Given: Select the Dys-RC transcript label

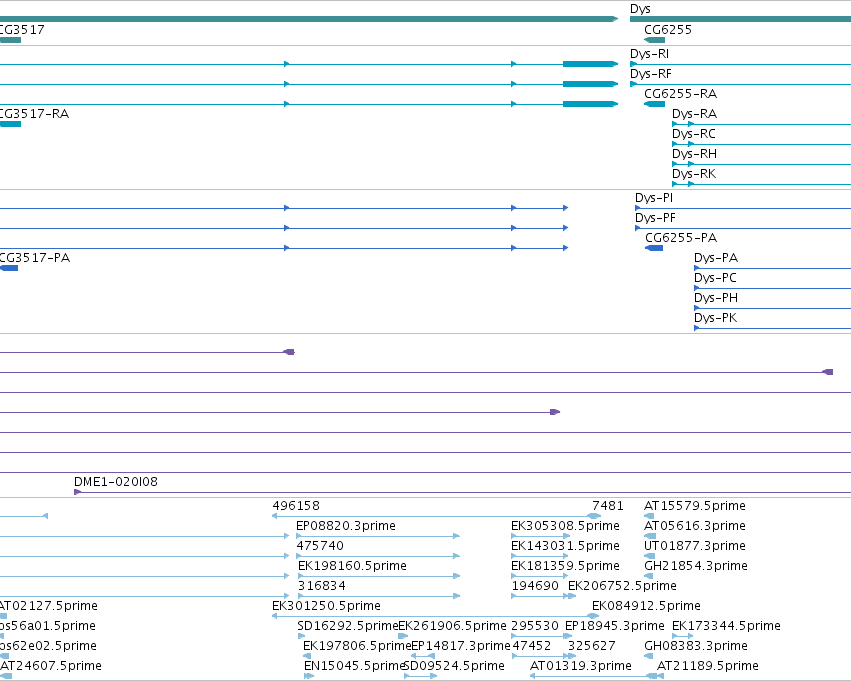Looking at the screenshot, I should (694, 134).
